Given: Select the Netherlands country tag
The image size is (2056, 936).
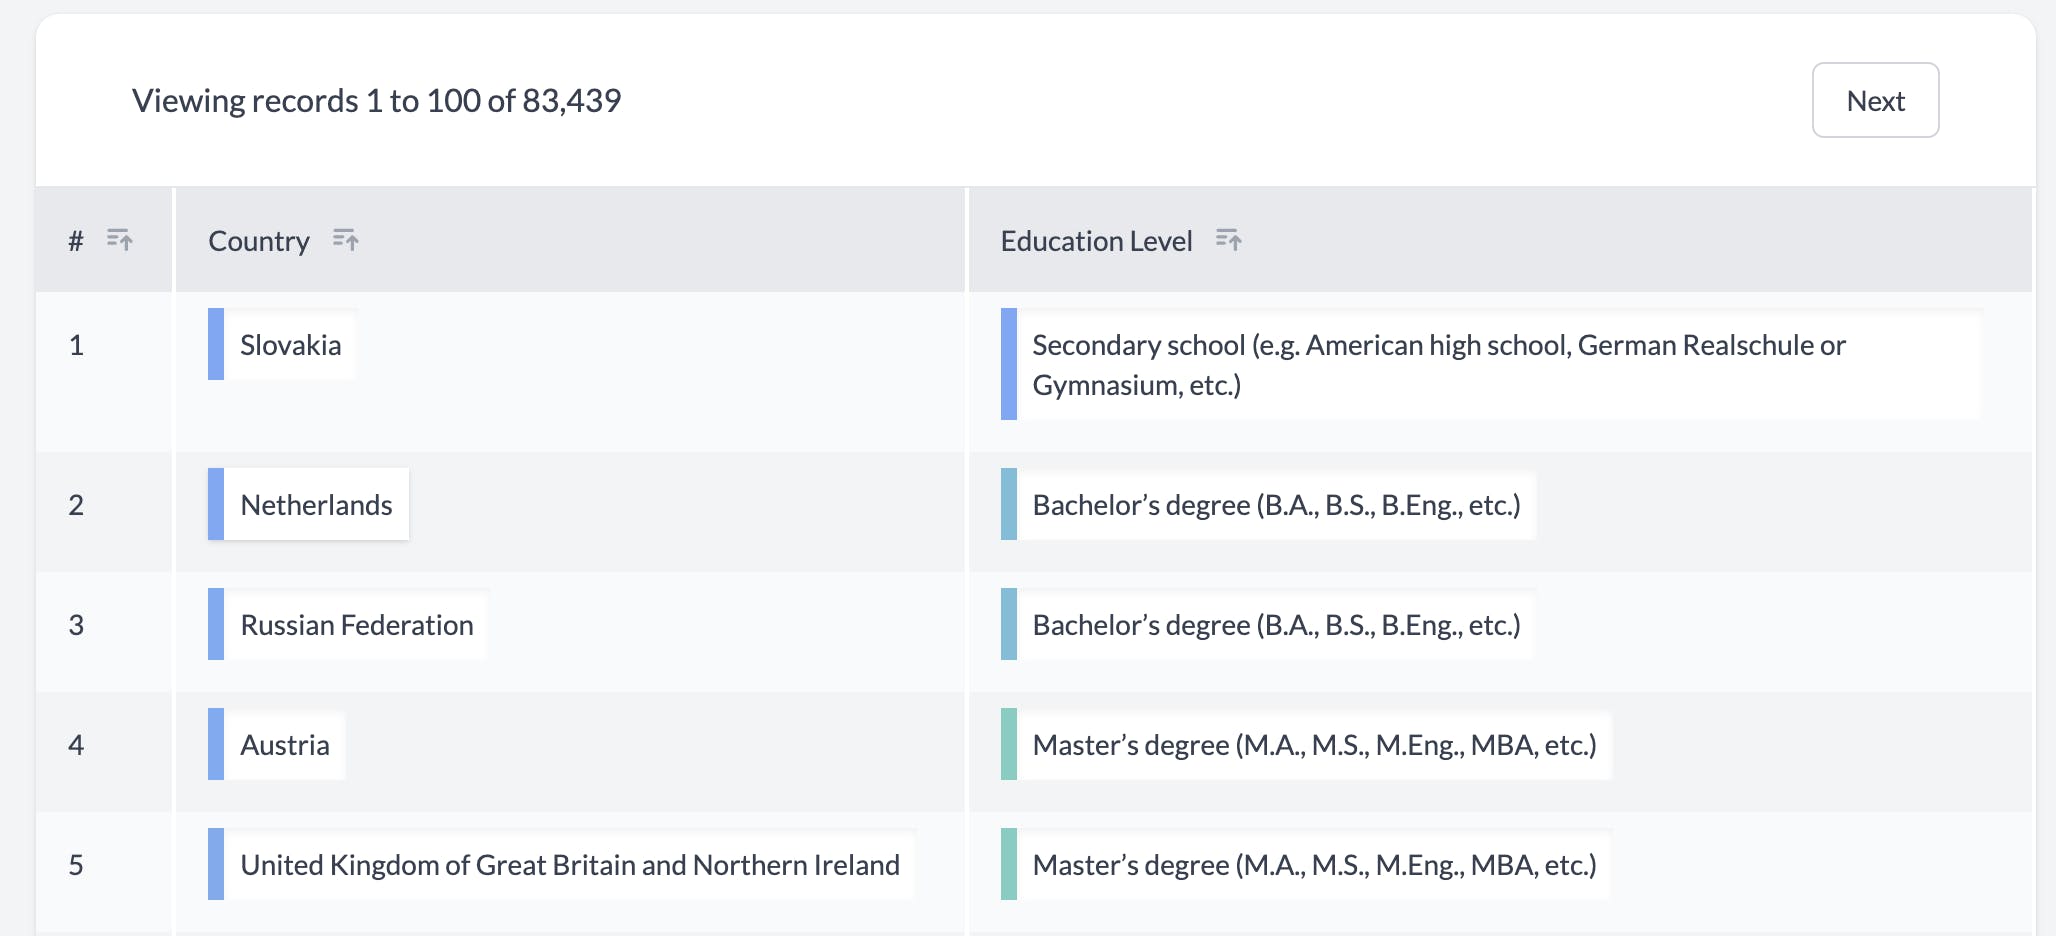Looking at the screenshot, I should [316, 505].
